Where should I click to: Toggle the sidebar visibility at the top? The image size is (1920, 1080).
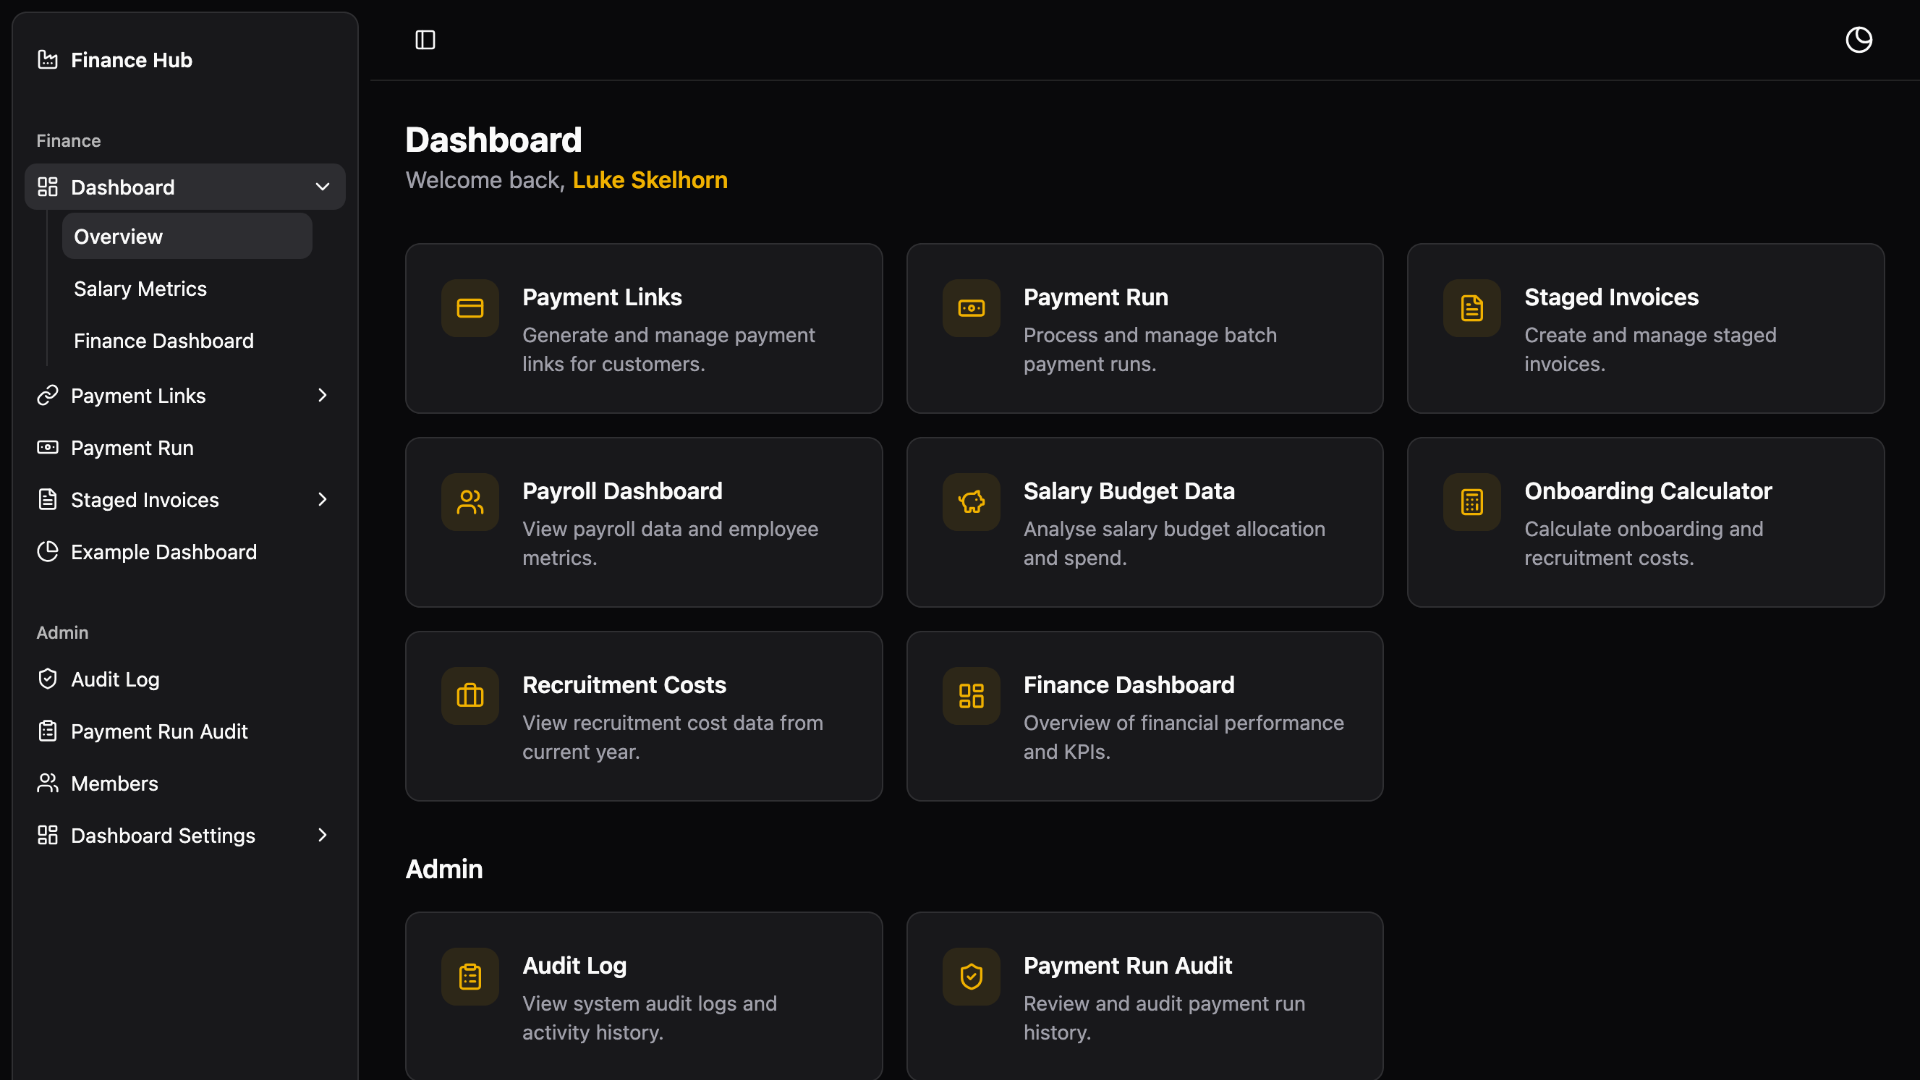click(x=425, y=40)
